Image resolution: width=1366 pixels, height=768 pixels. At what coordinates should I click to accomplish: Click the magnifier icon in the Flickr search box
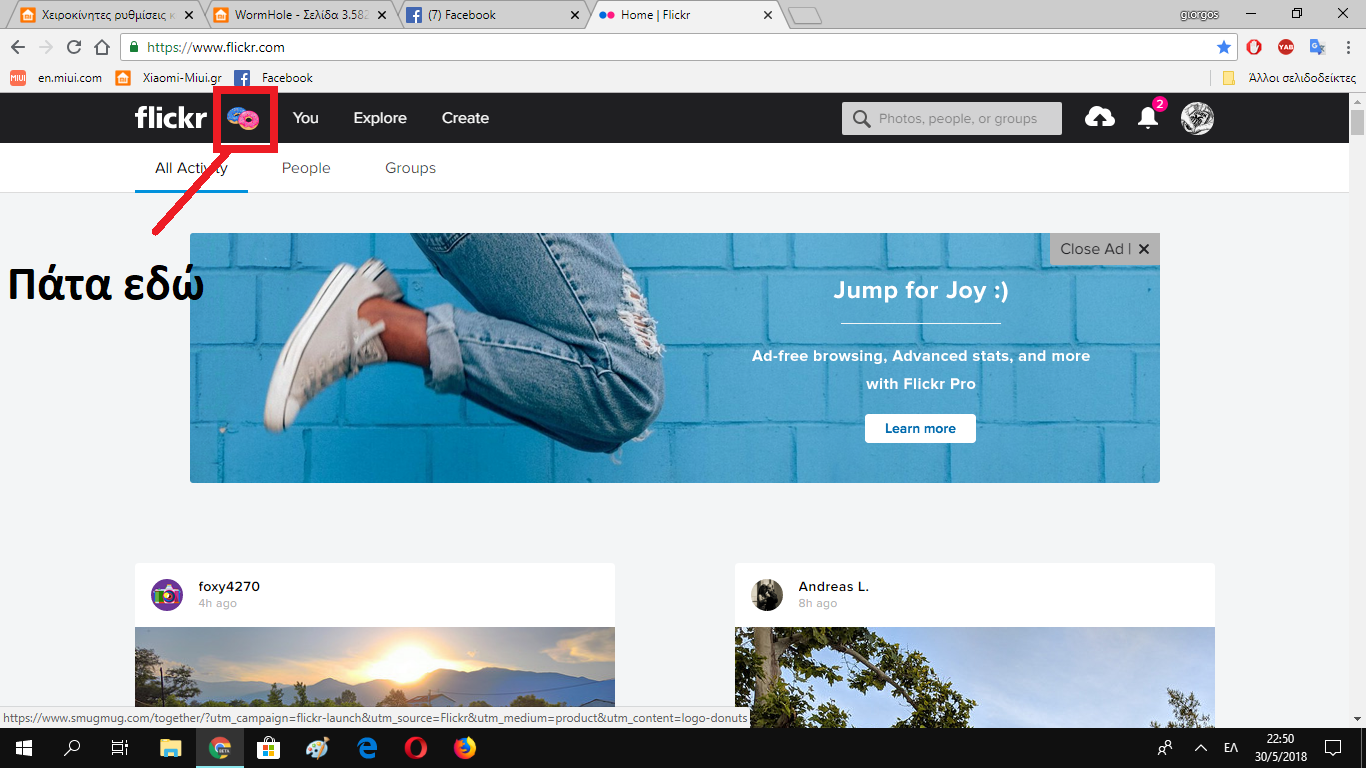861,119
